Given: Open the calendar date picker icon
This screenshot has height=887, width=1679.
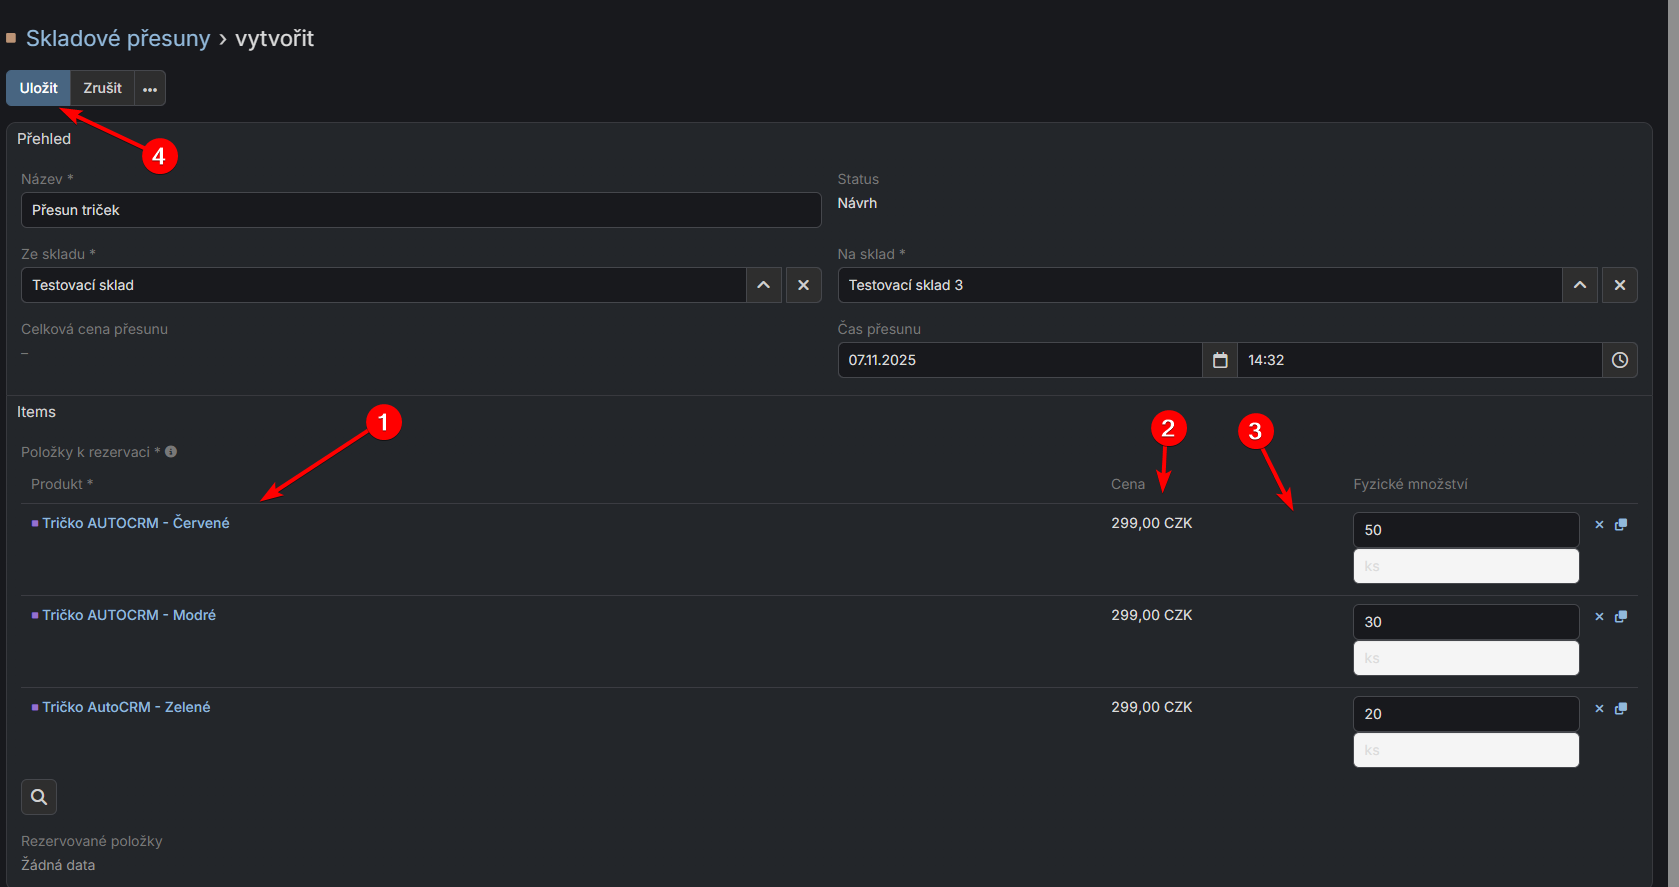Looking at the screenshot, I should pos(1220,360).
